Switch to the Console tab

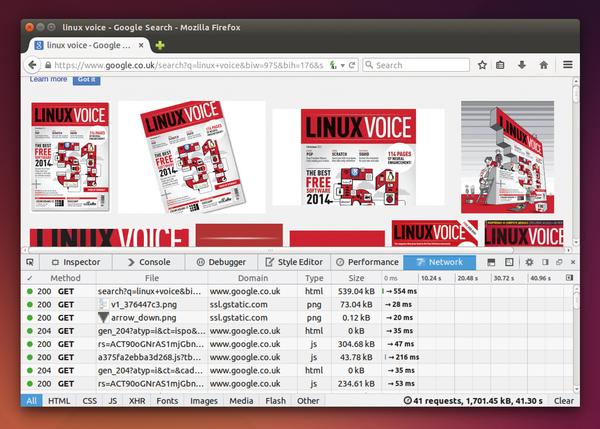point(149,262)
